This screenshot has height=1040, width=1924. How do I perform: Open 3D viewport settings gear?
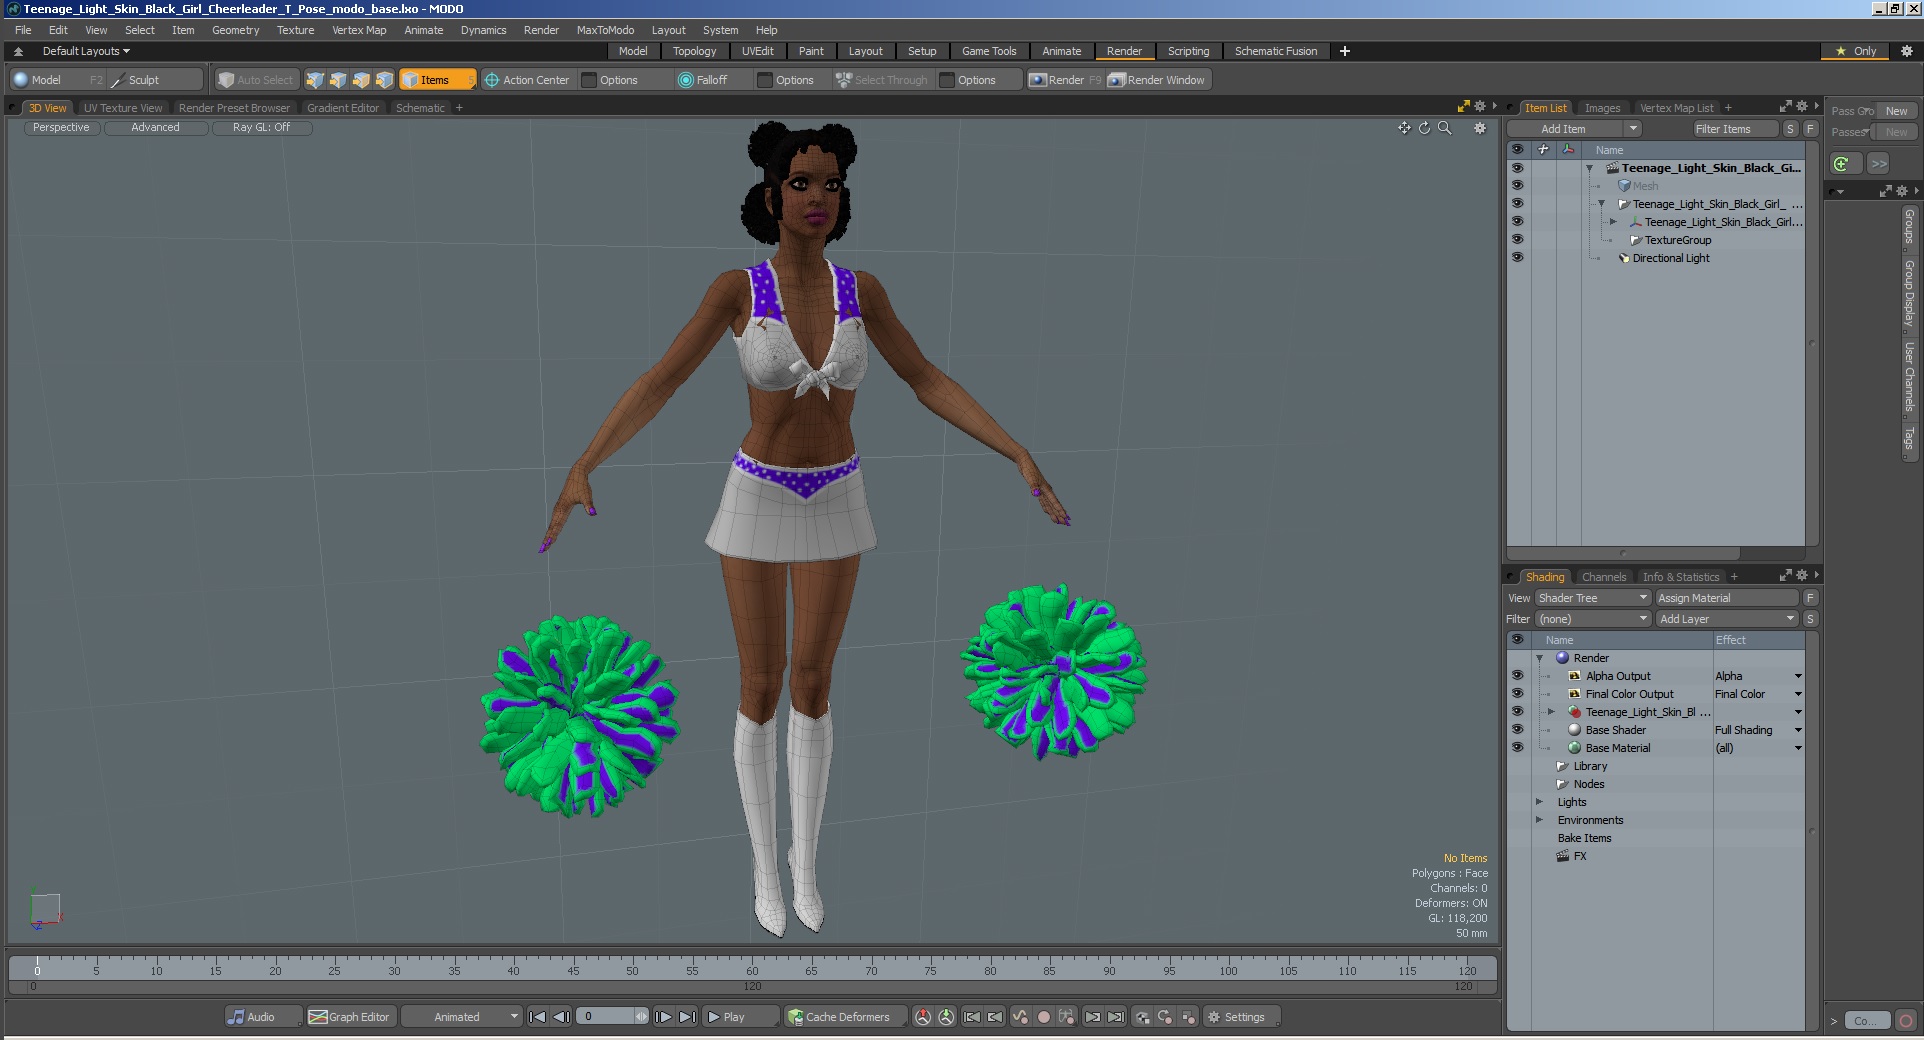[1480, 128]
